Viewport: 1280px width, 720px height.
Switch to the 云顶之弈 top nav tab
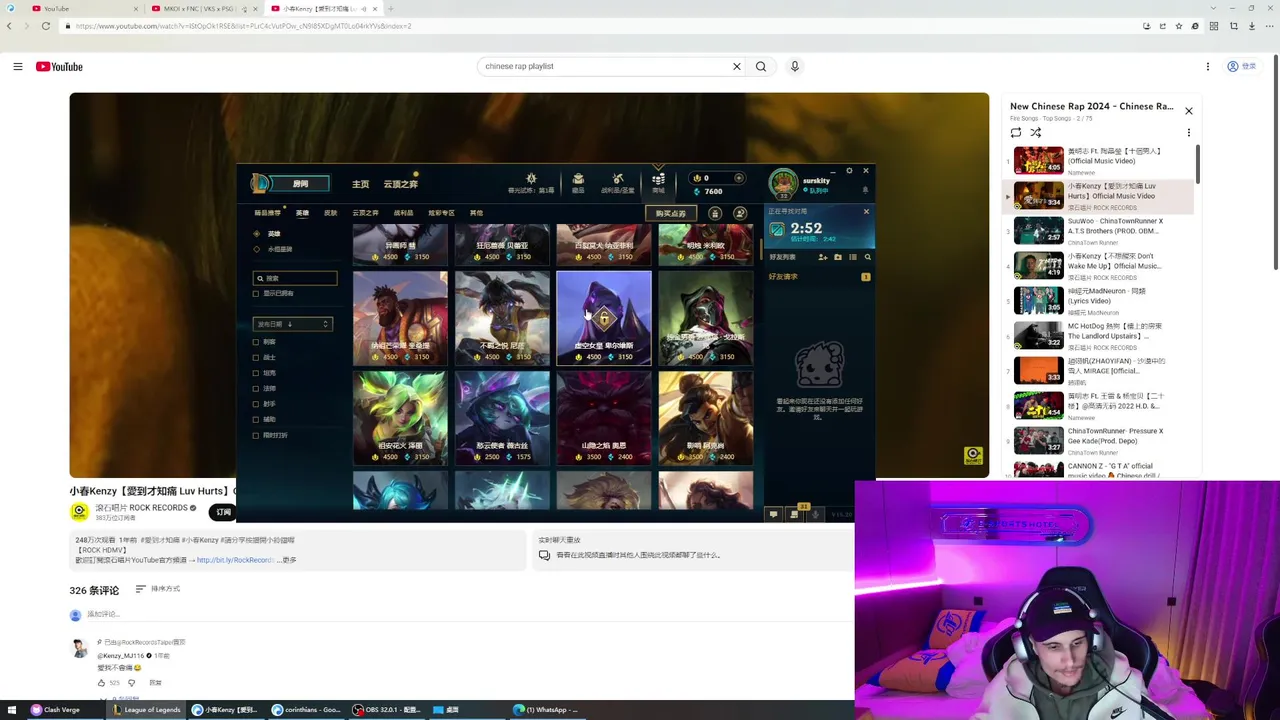click(x=400, y=184)
